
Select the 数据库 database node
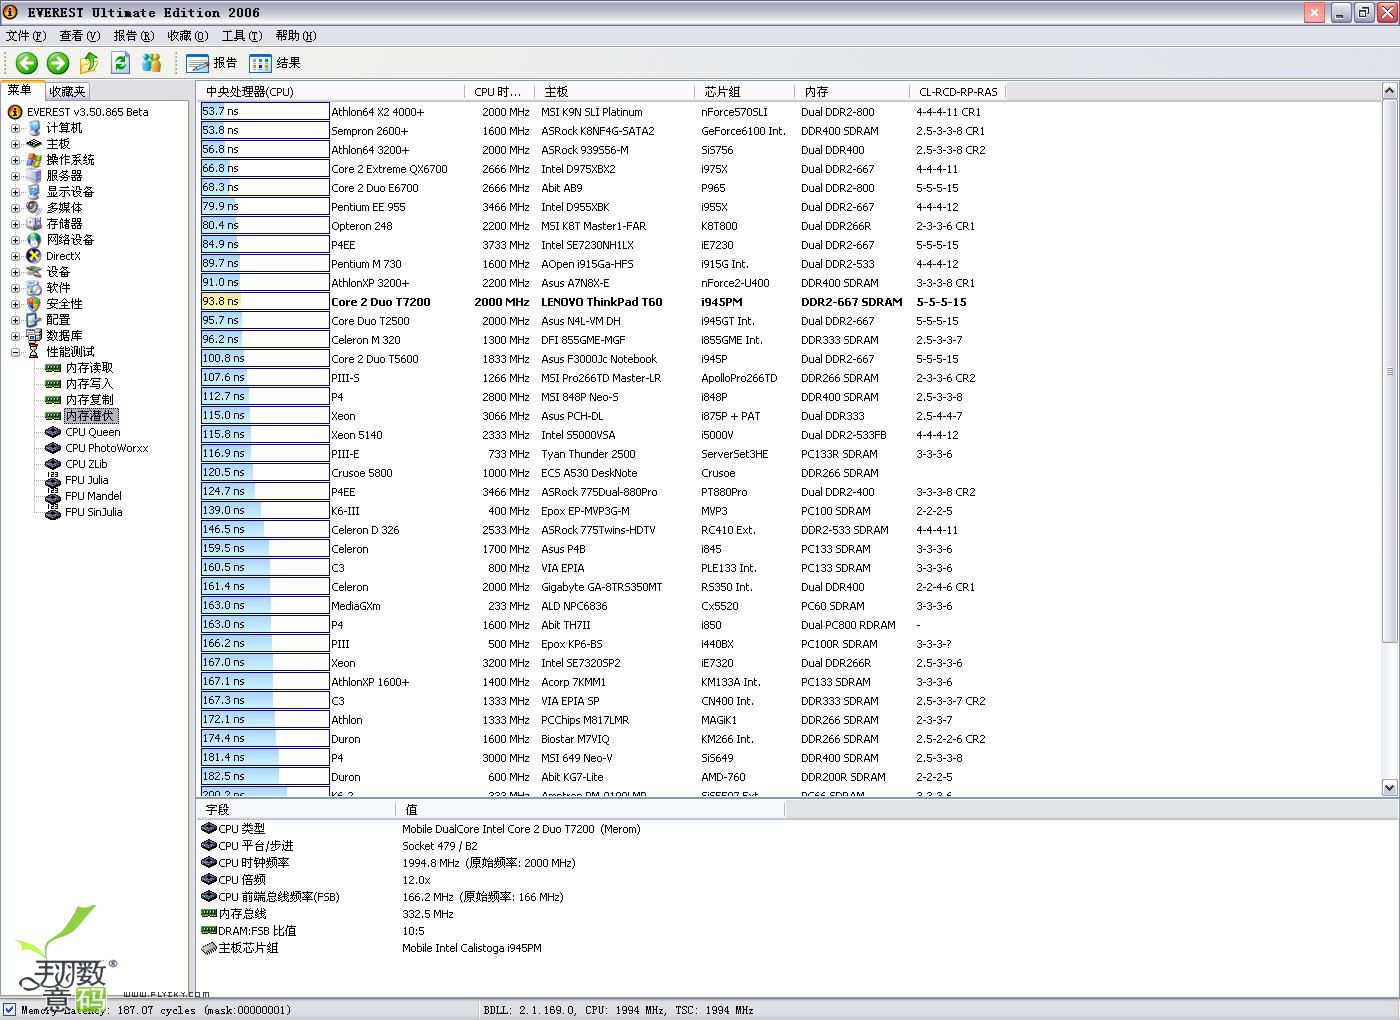pos(64,336)
